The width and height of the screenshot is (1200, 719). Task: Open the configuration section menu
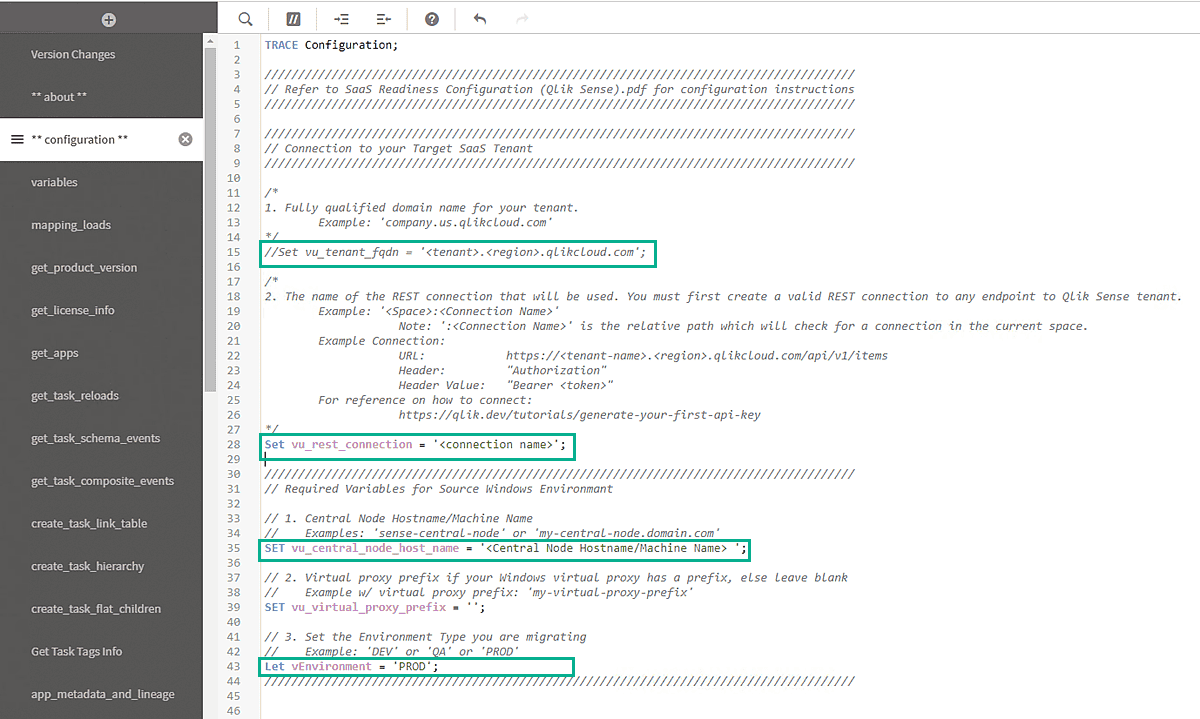coord(17,139)
